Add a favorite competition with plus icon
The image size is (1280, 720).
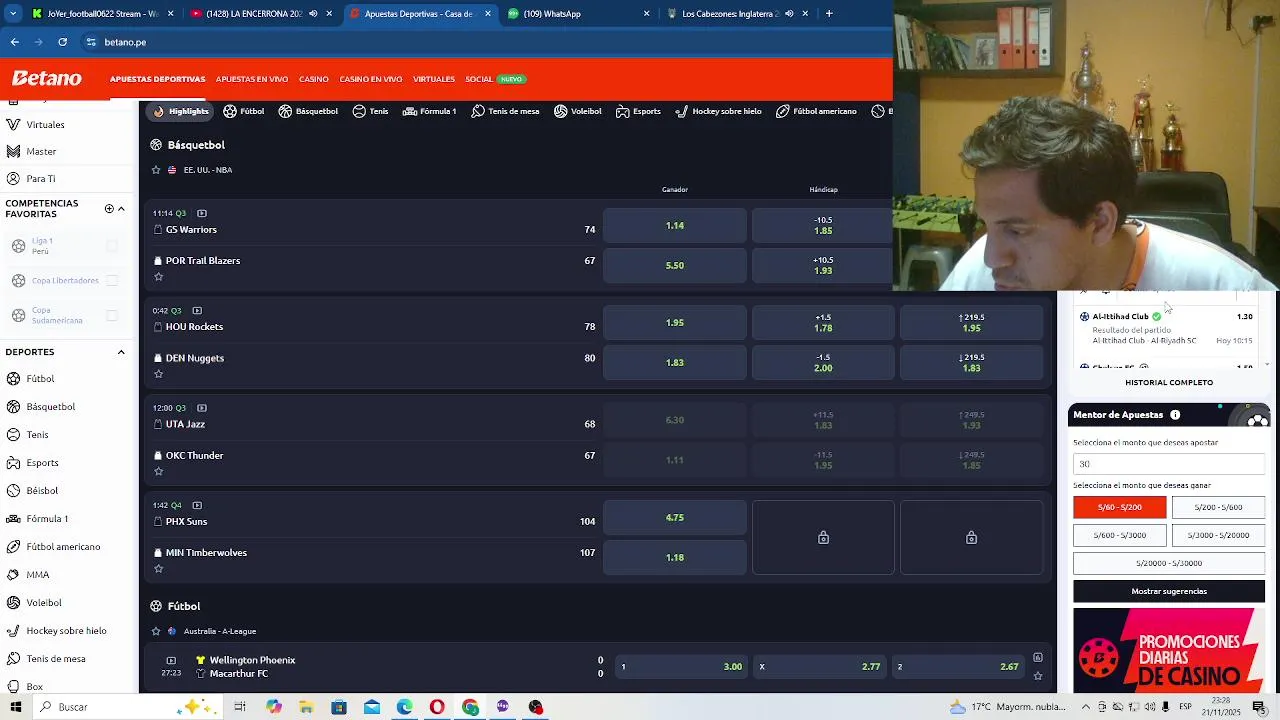point(109,209)
